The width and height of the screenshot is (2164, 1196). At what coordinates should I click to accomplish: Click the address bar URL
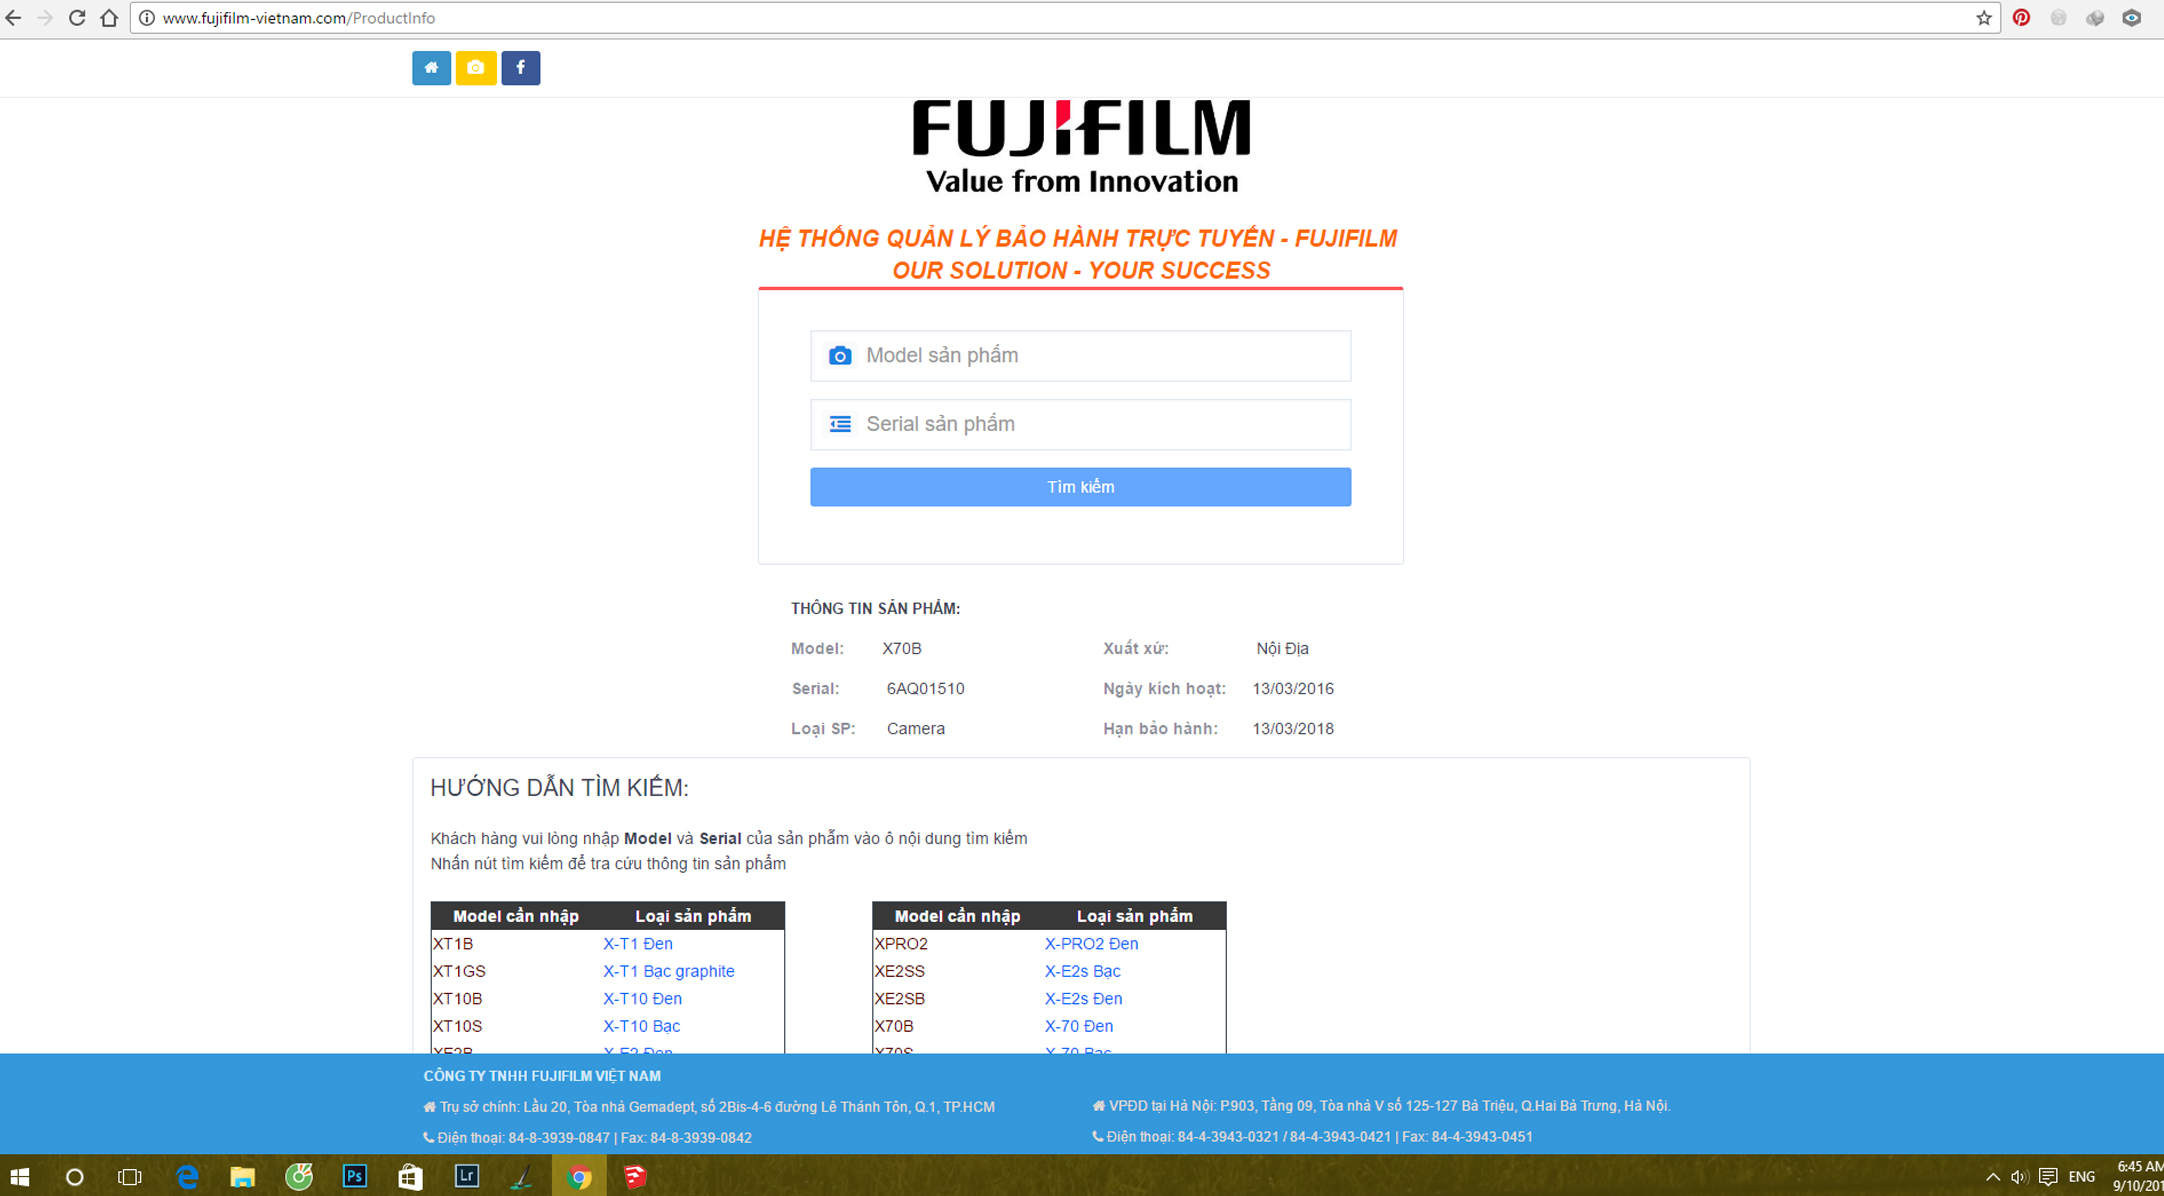click(x=298, y=18)
